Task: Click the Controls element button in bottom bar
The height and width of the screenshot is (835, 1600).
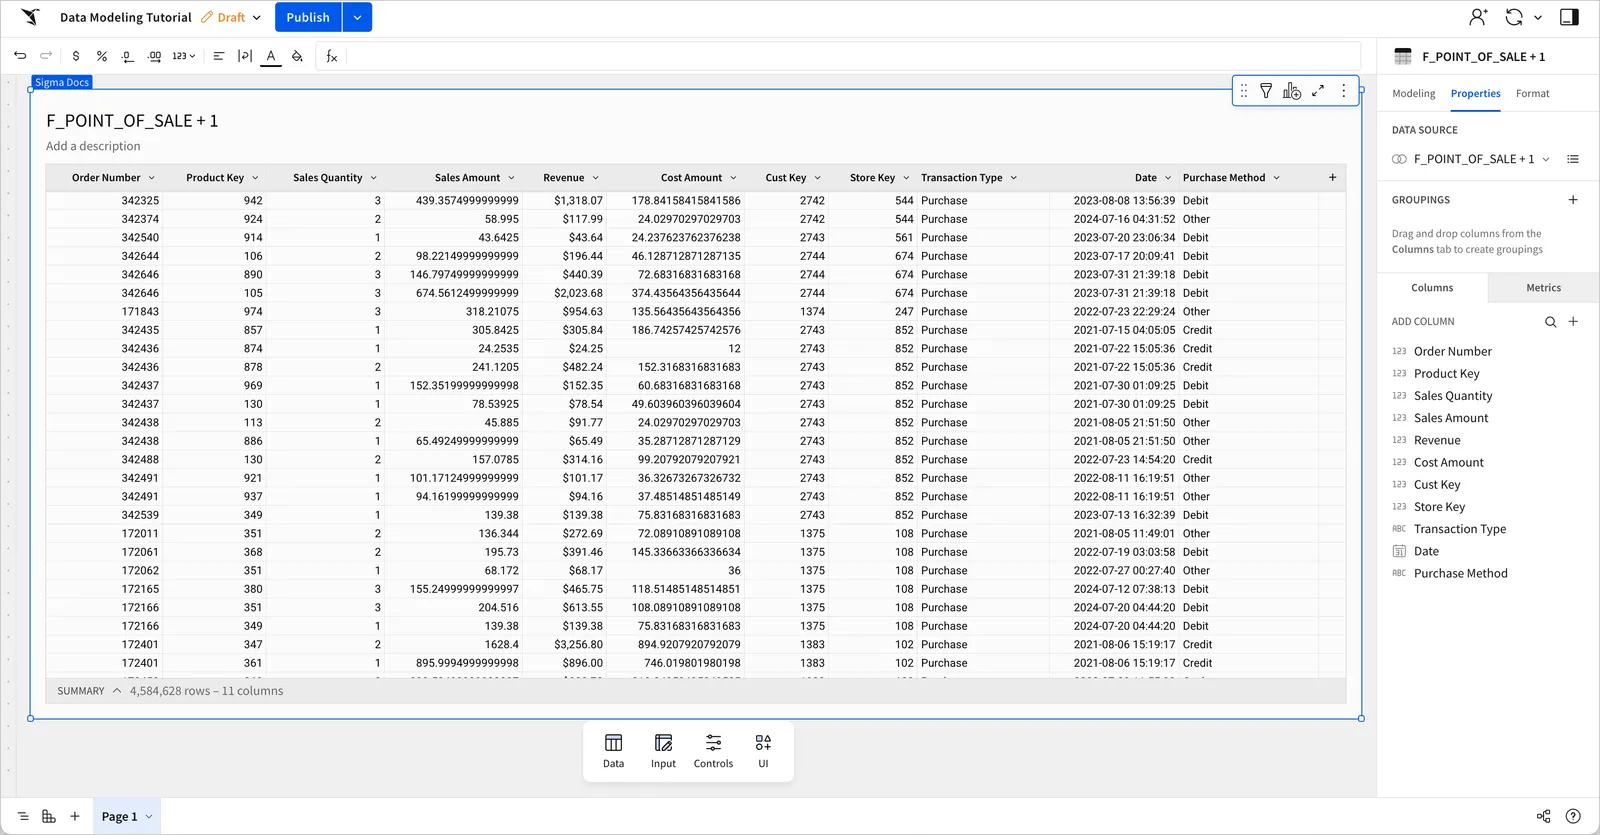Action: pyautogui.click(x=713, y=751)
